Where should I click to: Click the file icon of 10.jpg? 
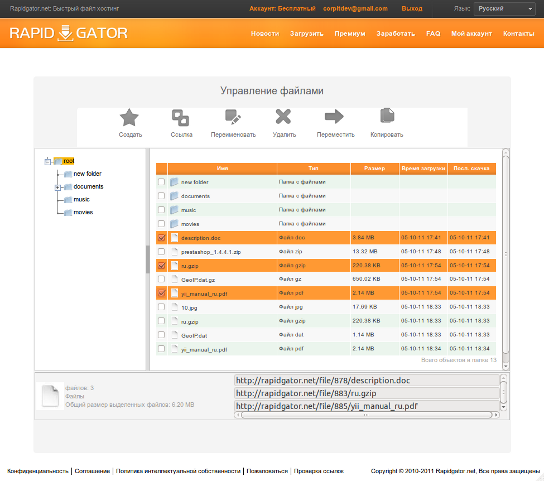pyautogui.click(x=175, y=307)
